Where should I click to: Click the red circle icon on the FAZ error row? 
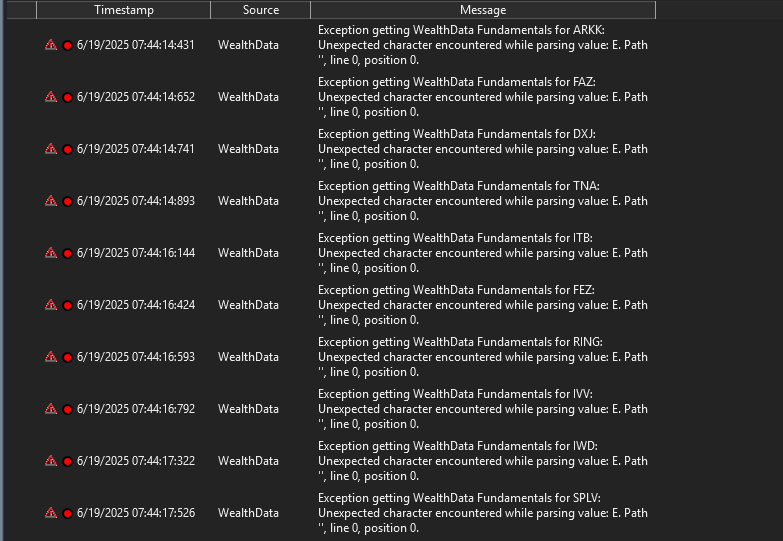tap(67, 98)
